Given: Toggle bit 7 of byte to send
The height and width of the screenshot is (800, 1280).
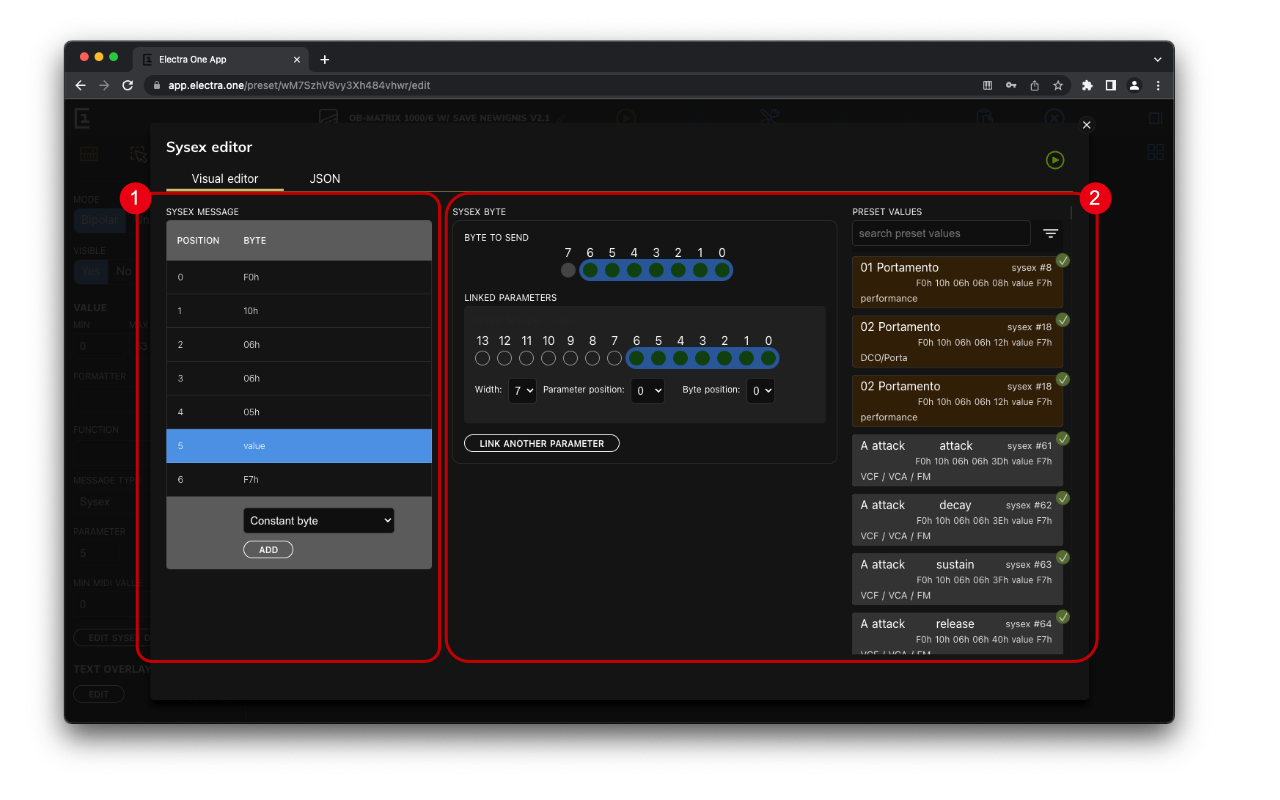Looking at the screenshot, I should (x=568, y=270).
